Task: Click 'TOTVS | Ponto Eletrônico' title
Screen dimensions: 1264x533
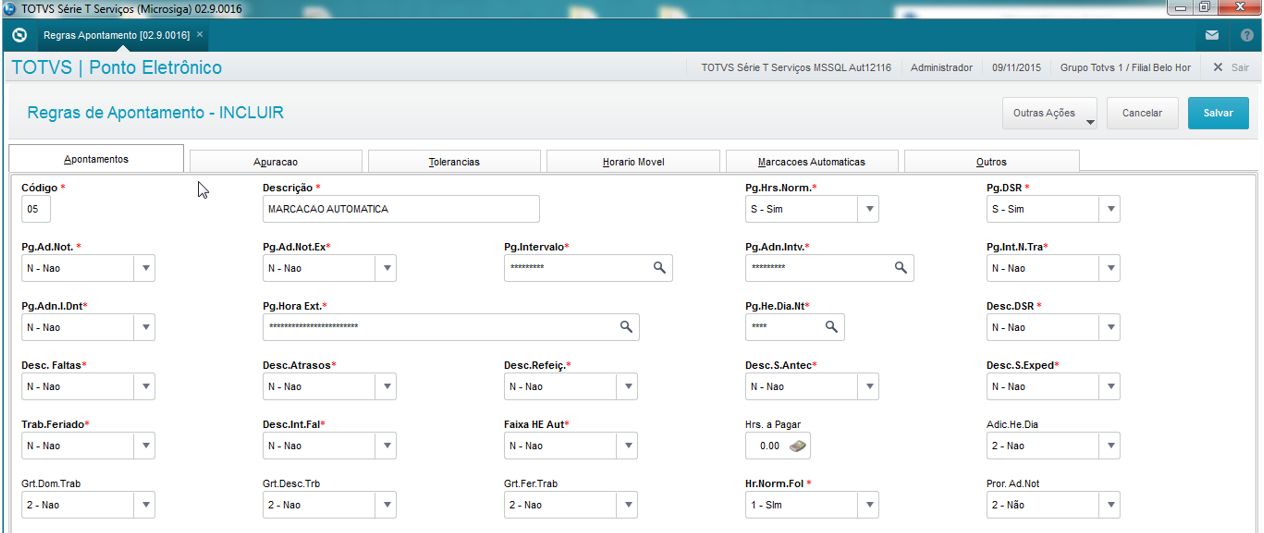Action: 117,68
